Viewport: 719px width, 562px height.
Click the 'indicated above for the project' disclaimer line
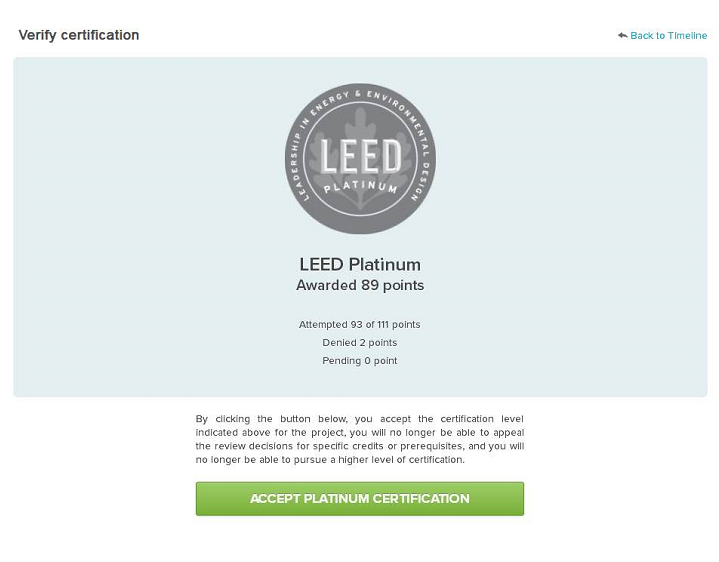coord(360,432)
